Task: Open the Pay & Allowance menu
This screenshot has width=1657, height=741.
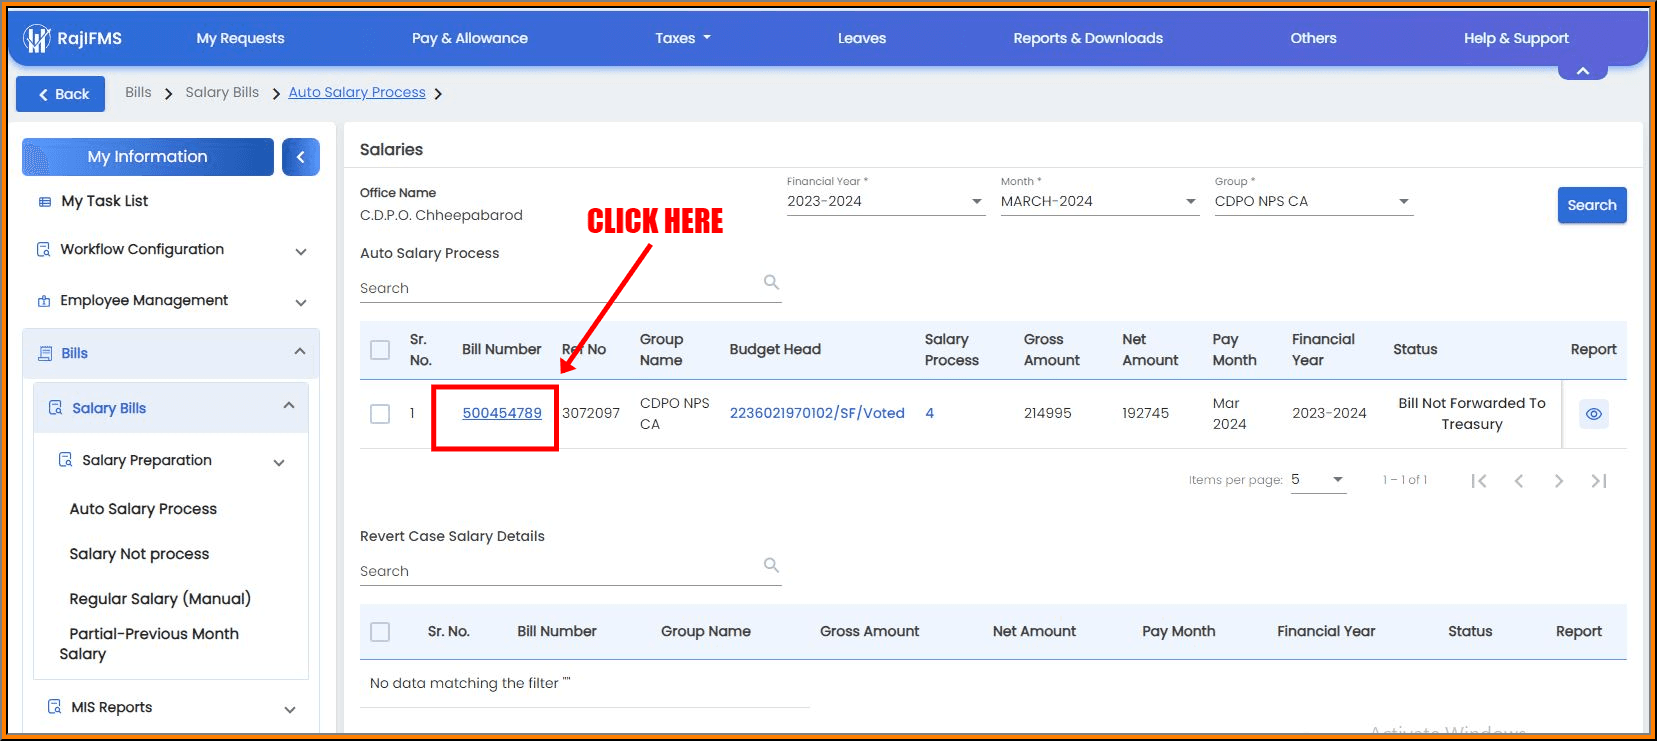Action: 470,38
